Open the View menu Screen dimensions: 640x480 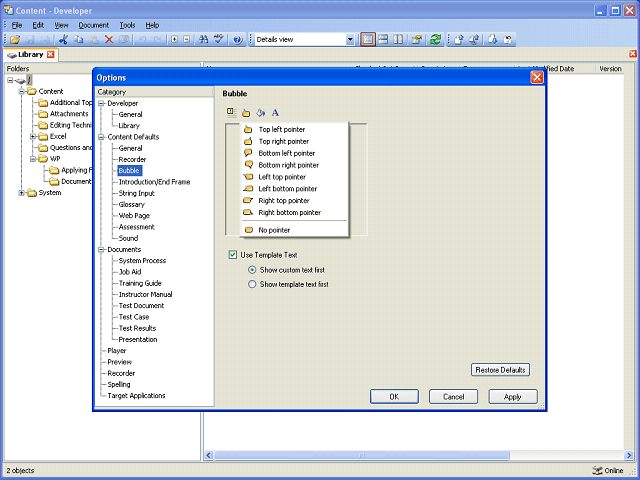pyautogui.click(x=61, y=25)
